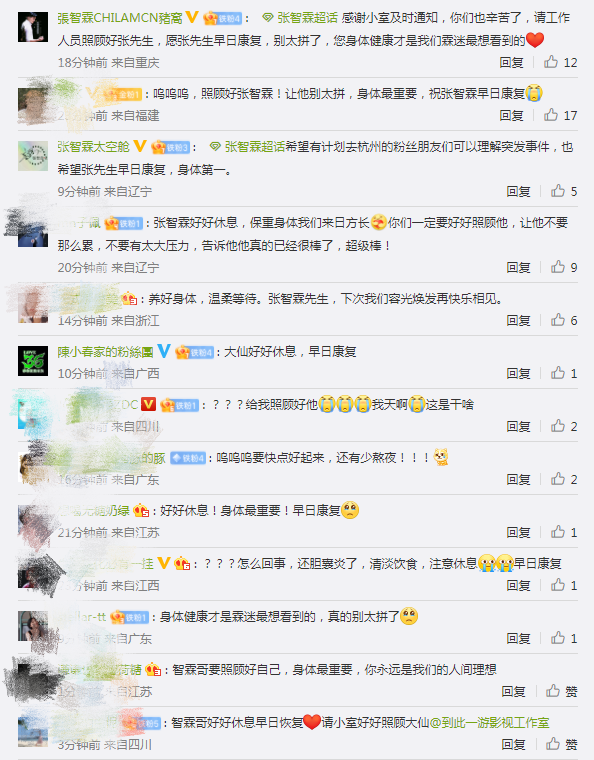Like the 浙江 comment with 6 likes

click(558, 320)
